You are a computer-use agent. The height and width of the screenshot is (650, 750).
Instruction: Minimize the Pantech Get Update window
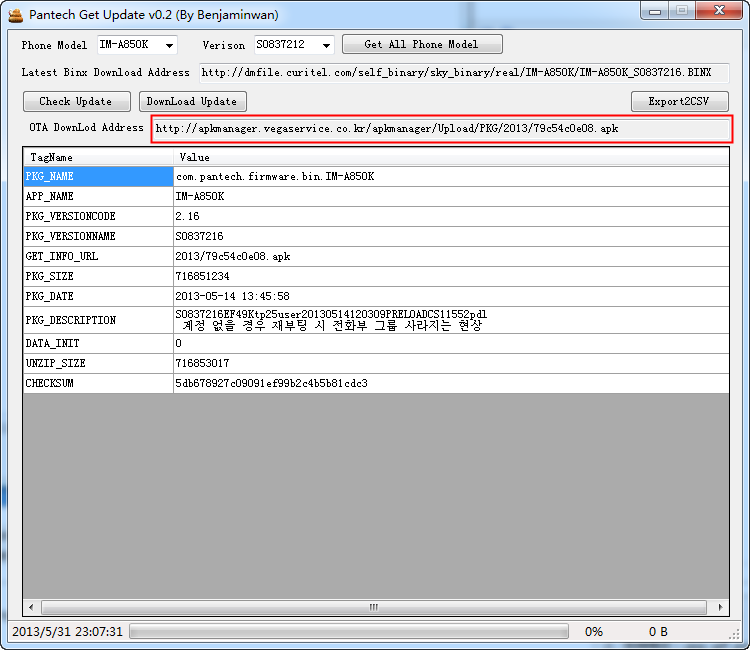tap(655, 11)
